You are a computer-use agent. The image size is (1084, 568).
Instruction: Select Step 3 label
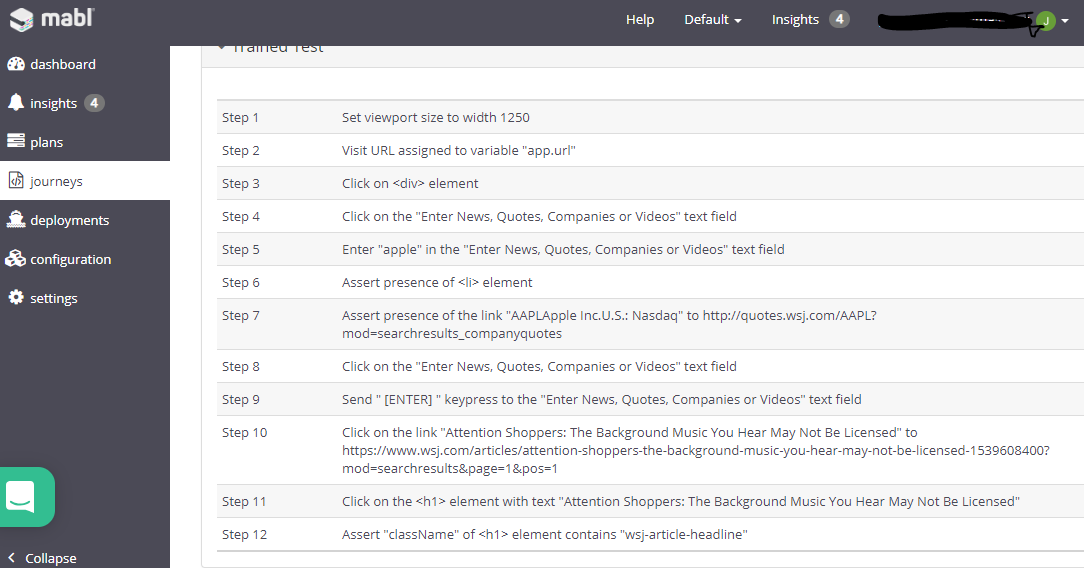point(241,183)
